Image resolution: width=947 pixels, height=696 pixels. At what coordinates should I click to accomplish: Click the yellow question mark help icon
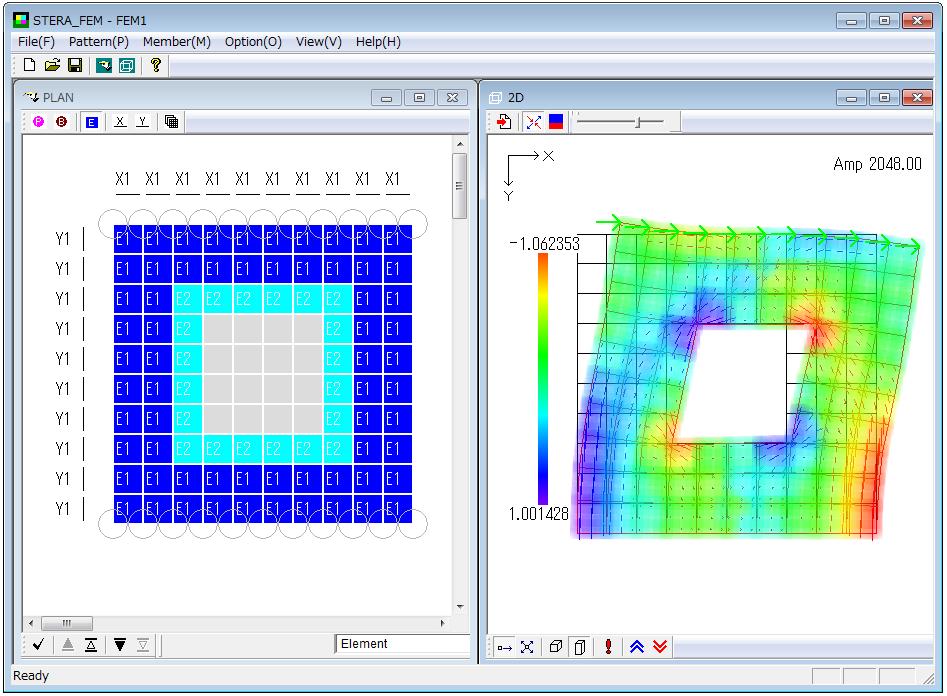155,65
